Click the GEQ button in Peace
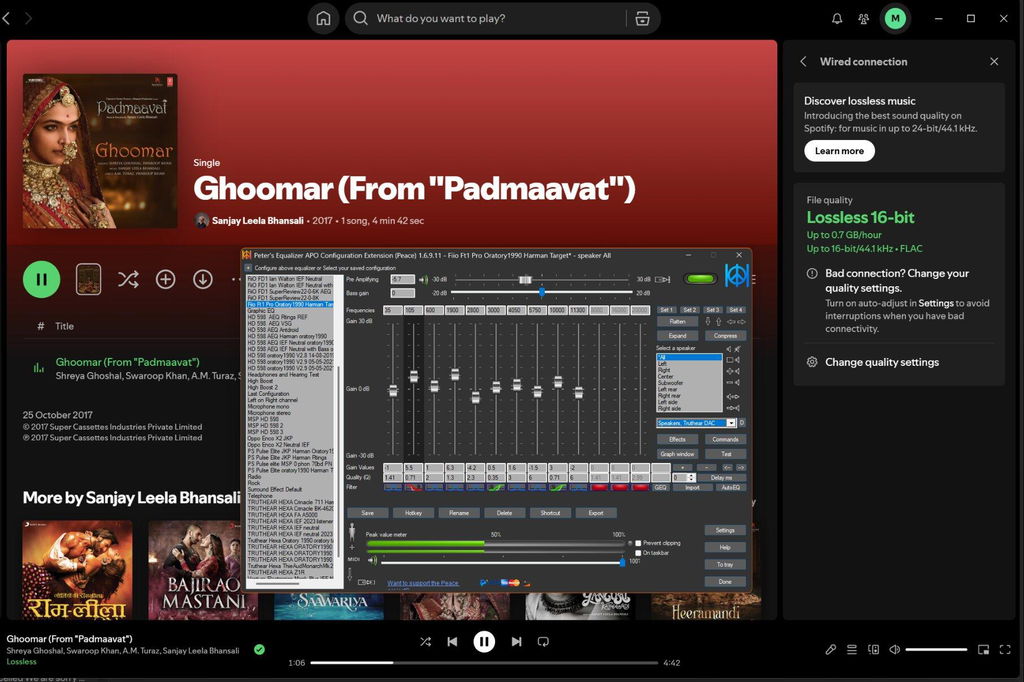The height and width of the screenshot is (682, 1024). point(661,487)
